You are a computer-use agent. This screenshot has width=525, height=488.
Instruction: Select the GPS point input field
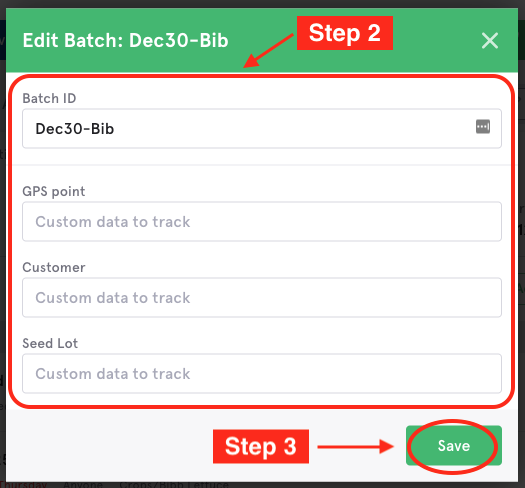262,221
